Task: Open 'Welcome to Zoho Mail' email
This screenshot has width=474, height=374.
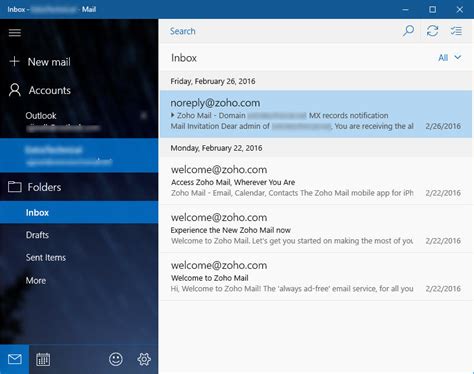Action: 316,277
